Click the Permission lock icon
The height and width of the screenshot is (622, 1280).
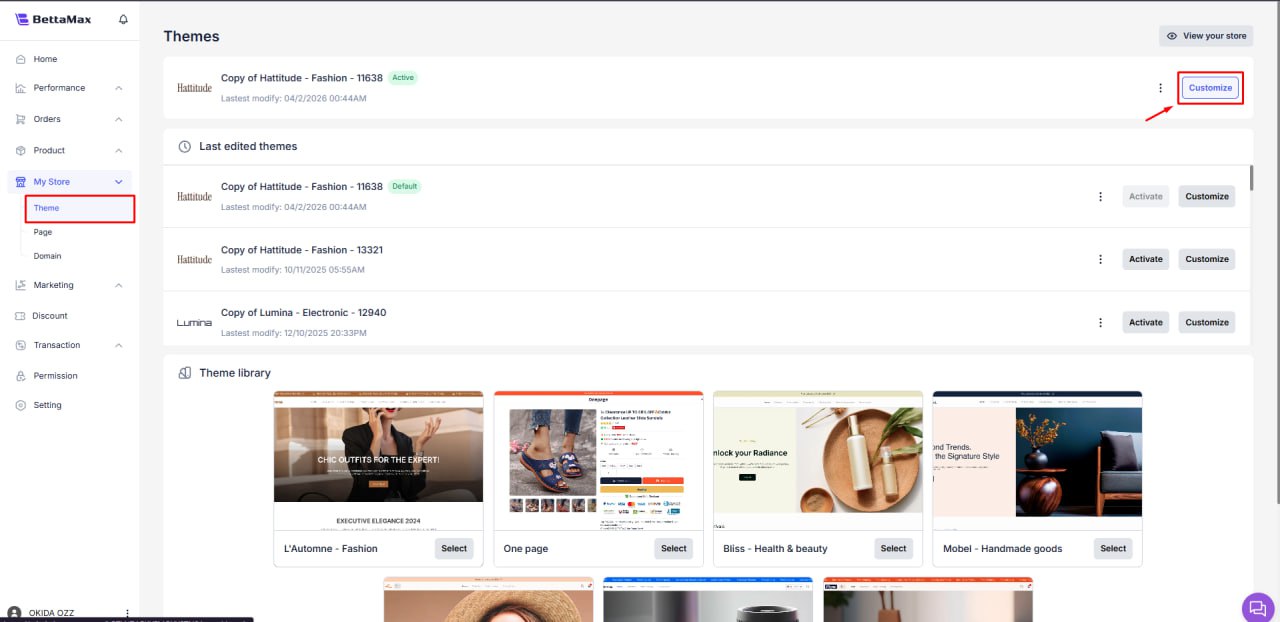tap(20, 376)
